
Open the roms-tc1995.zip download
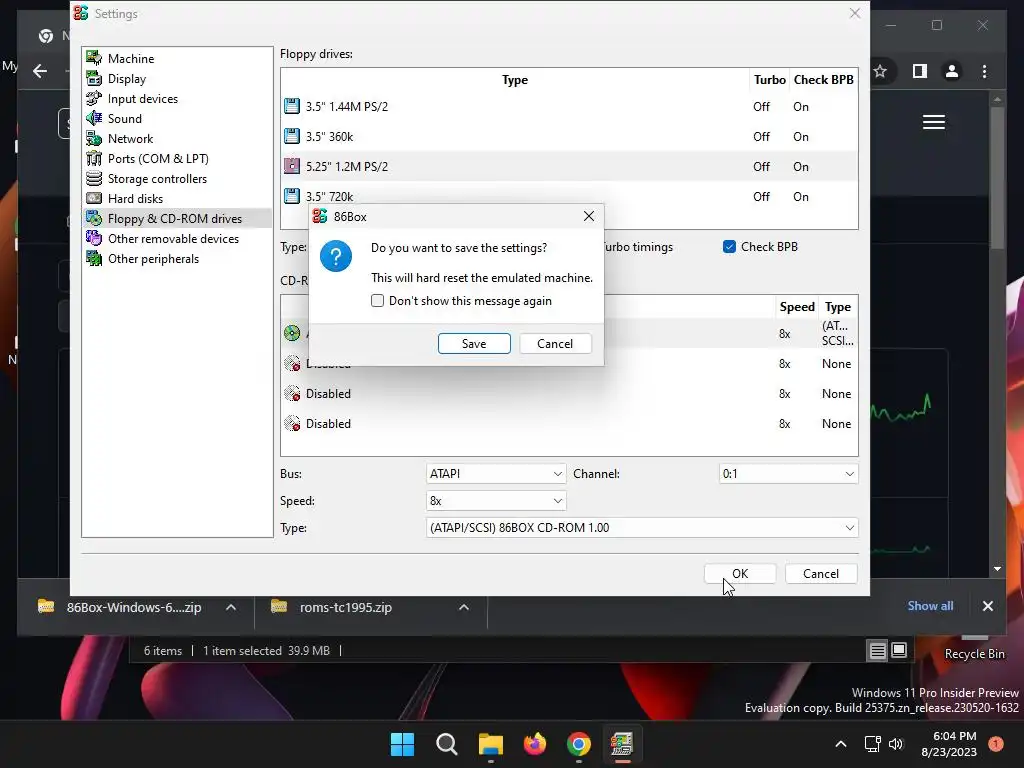click(x=334, y=607)
